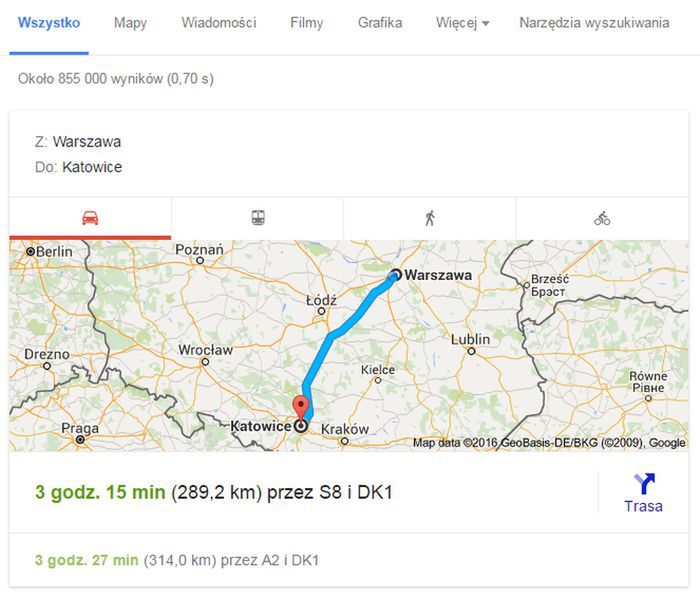The width and height of the screenshot is (700, 598).
Task: Open Narzędzia wyszukiwania options
Action: (x=594, y=23)
